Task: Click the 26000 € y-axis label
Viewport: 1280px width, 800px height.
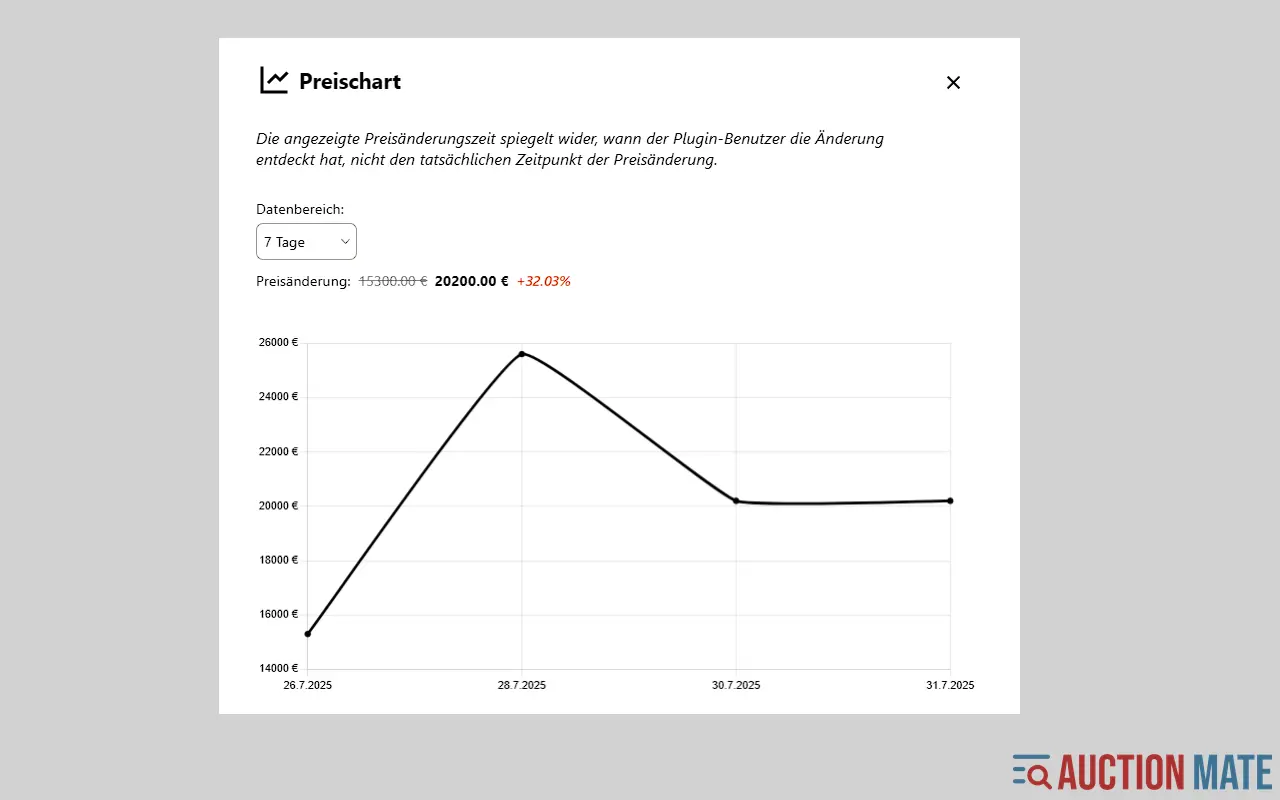Action: point(278,343)
